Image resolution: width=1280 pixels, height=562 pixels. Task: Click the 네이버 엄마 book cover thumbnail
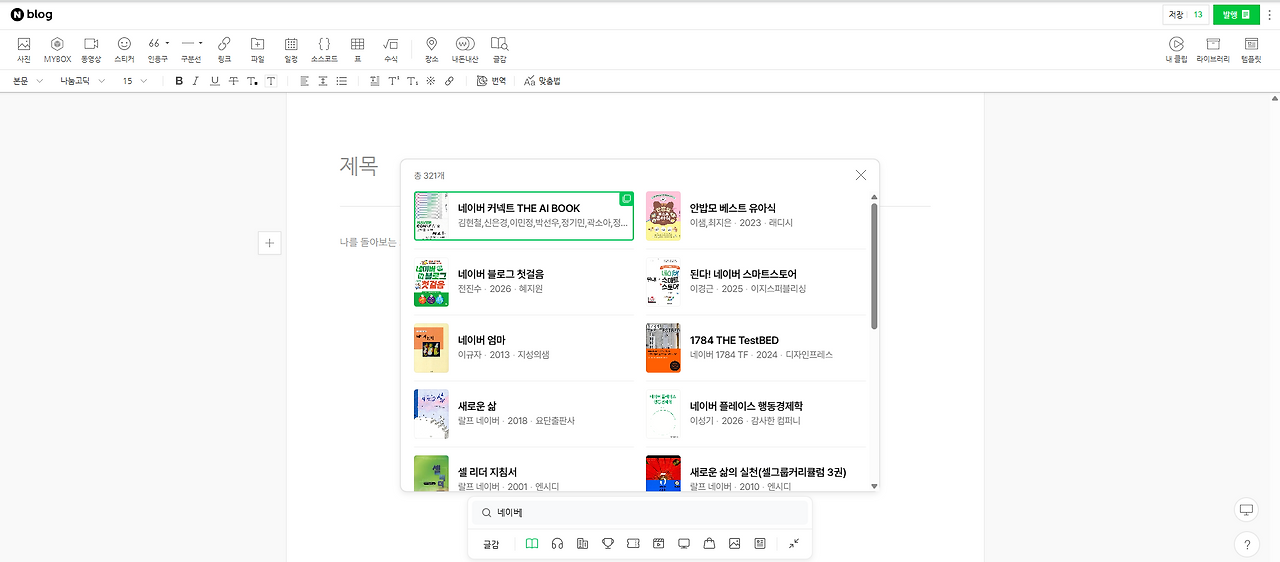point(431,348)
